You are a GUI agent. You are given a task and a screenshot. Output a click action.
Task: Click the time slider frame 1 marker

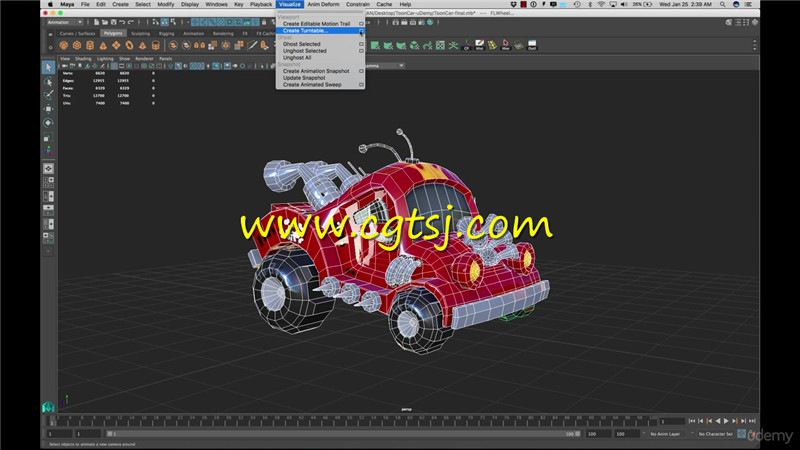52,421
